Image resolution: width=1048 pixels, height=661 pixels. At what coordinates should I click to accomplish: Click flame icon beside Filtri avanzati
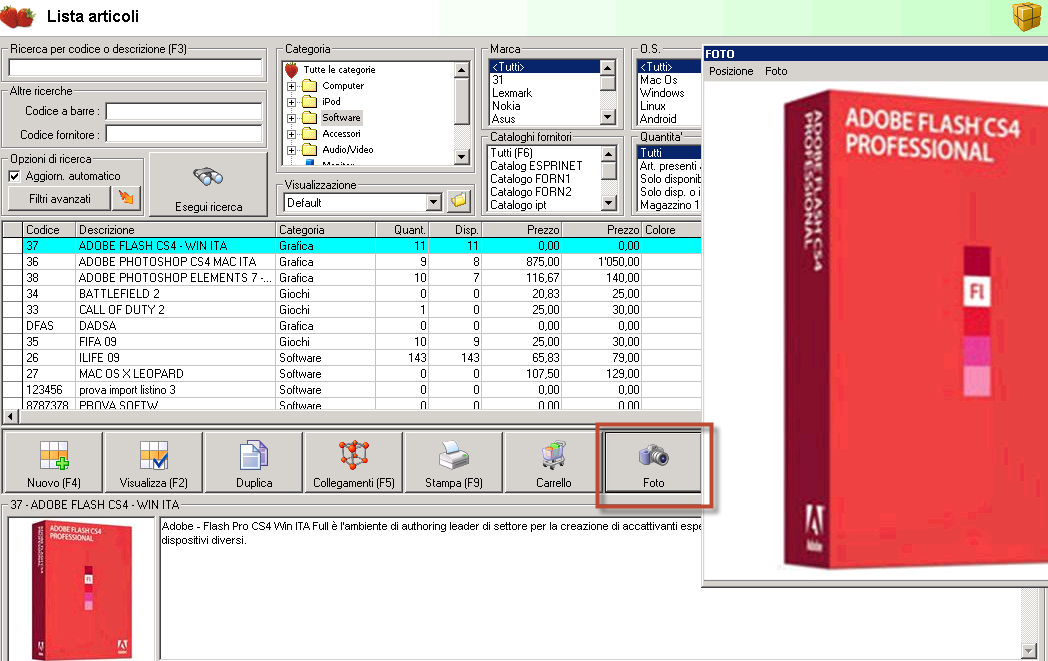click(x=126, y=198)
